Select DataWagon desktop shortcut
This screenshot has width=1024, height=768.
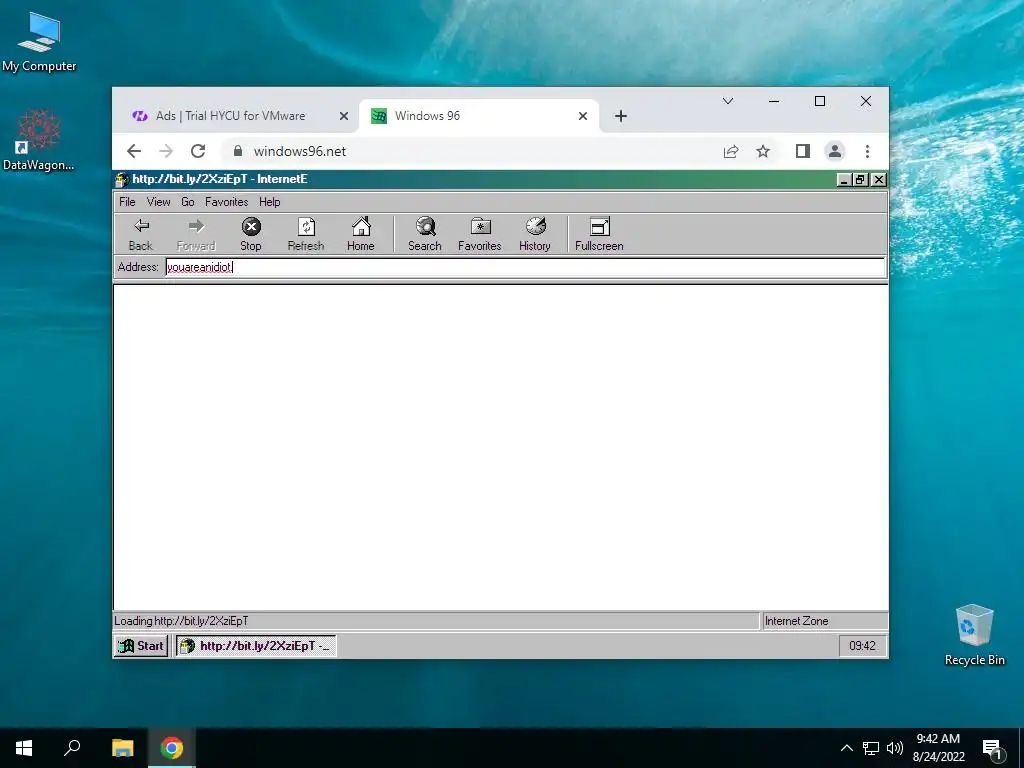pyautogui.click(x=39, y=140)
